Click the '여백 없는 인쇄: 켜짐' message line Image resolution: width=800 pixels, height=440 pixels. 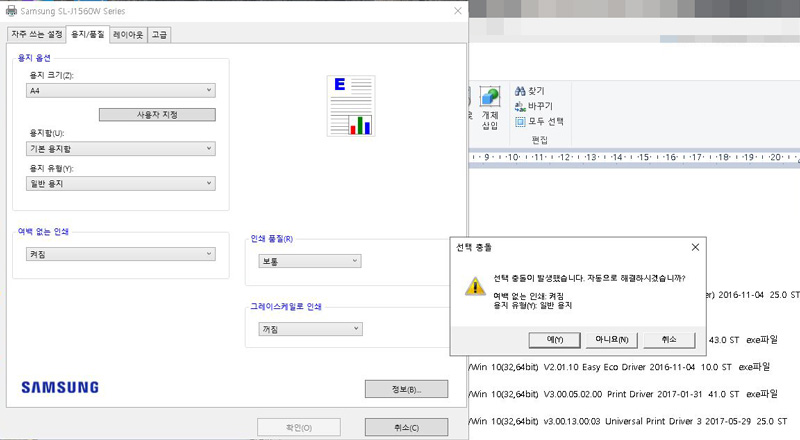528,296
